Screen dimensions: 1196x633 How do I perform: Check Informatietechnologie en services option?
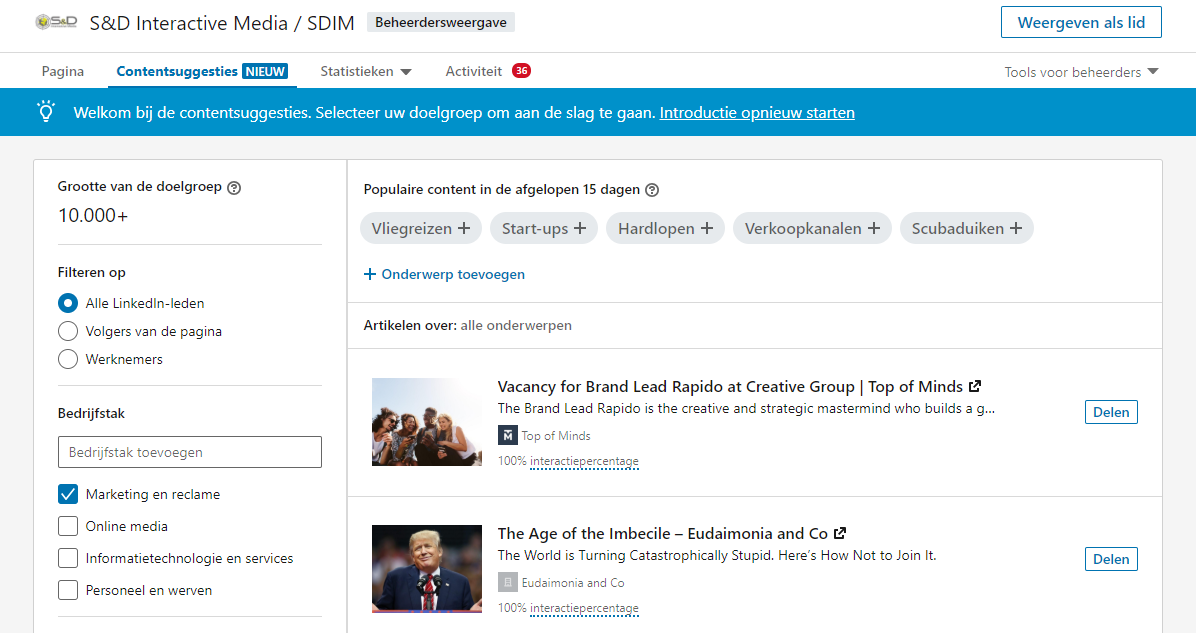coord(68,558)
